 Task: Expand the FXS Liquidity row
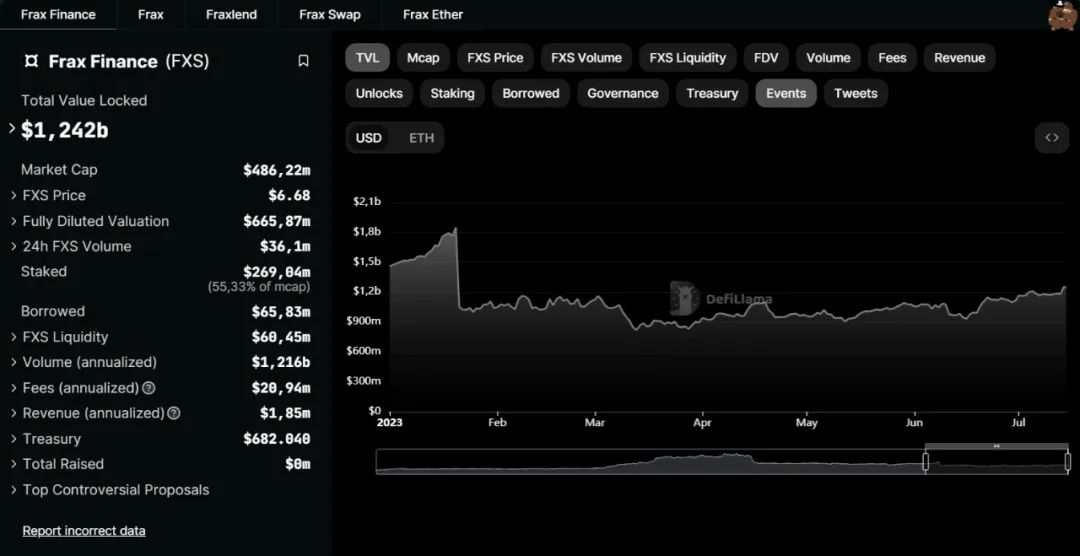pos(14,337)
